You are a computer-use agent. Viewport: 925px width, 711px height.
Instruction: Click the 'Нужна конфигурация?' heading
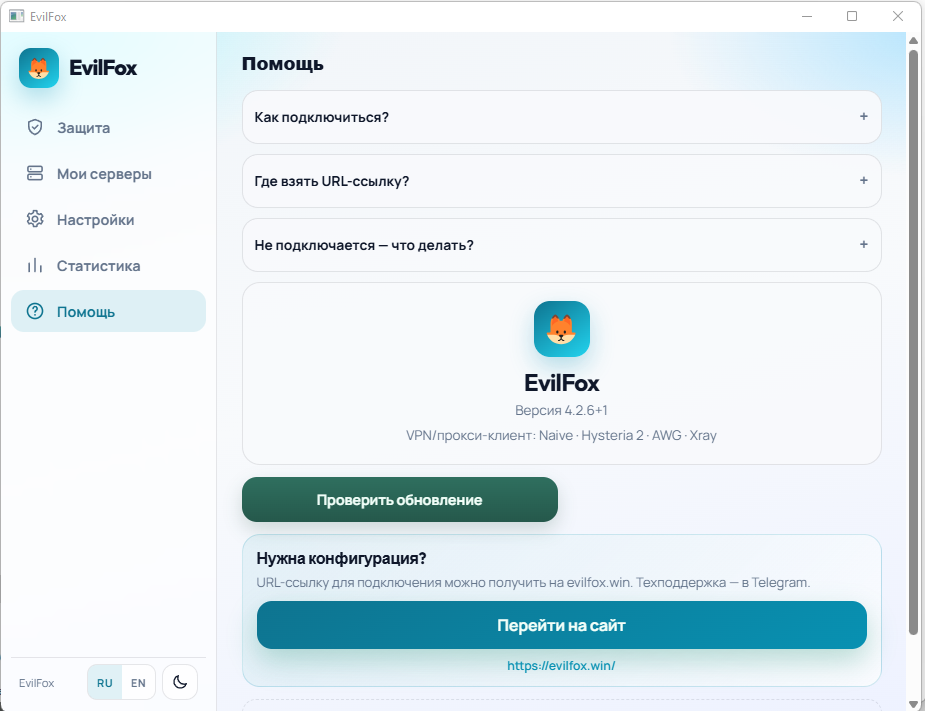(x=341, y=558)
